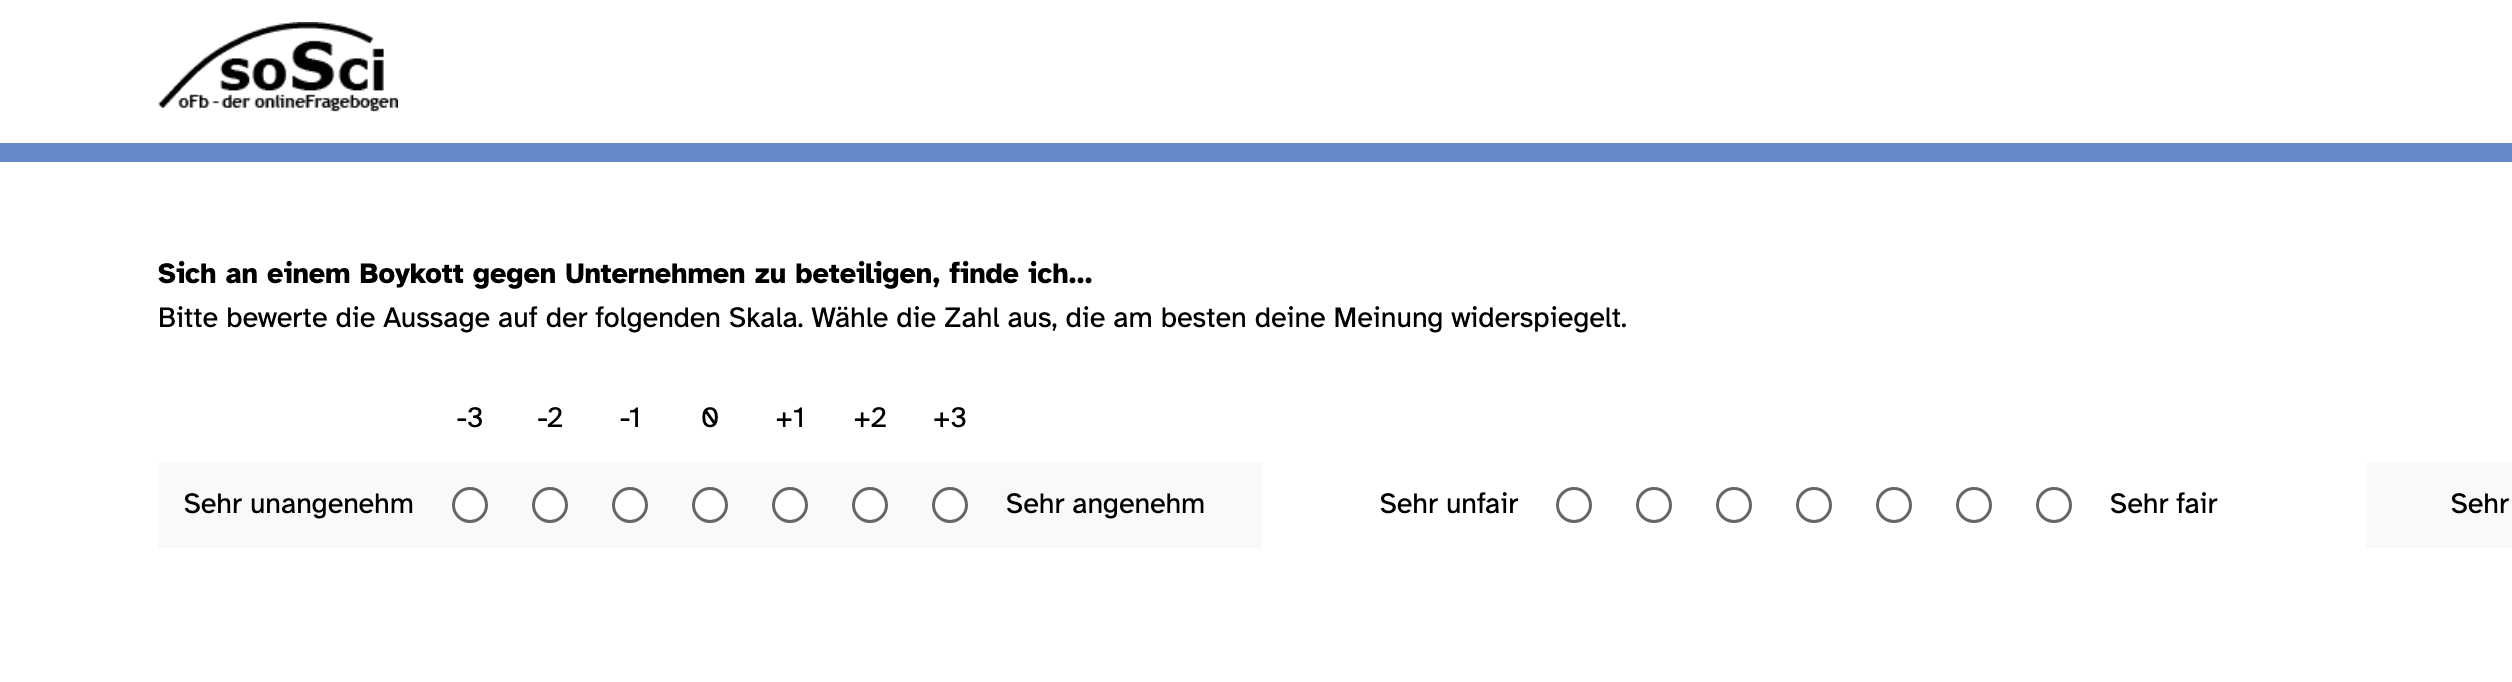
Task: Select second radio in unfair–fair scale
Action: [1654, 505]
